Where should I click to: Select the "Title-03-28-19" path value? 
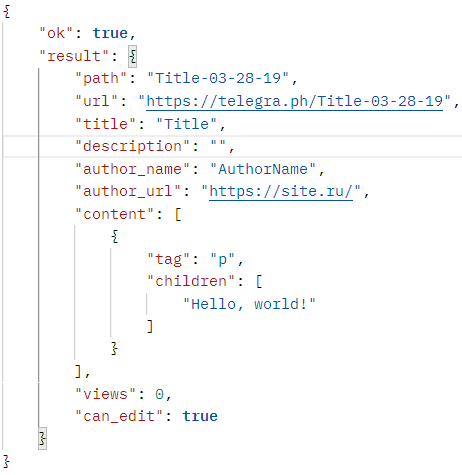(x=218, y=78)
